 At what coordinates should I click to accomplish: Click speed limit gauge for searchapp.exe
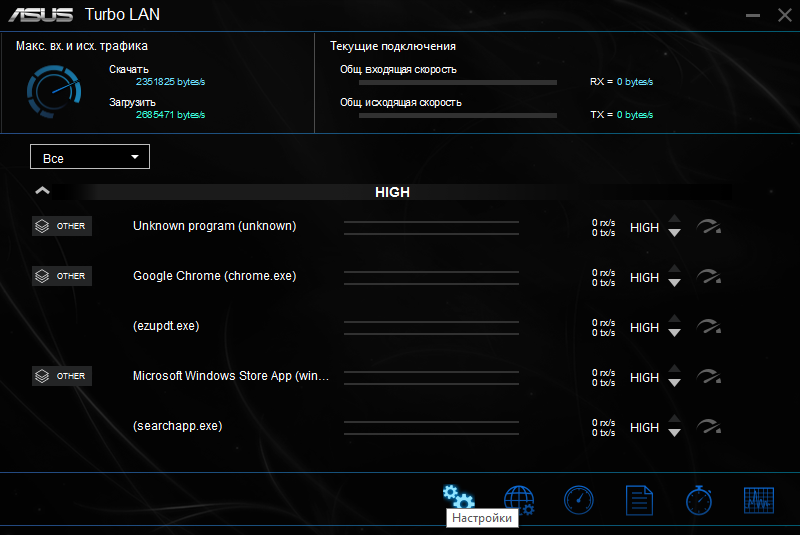[709, 426]
